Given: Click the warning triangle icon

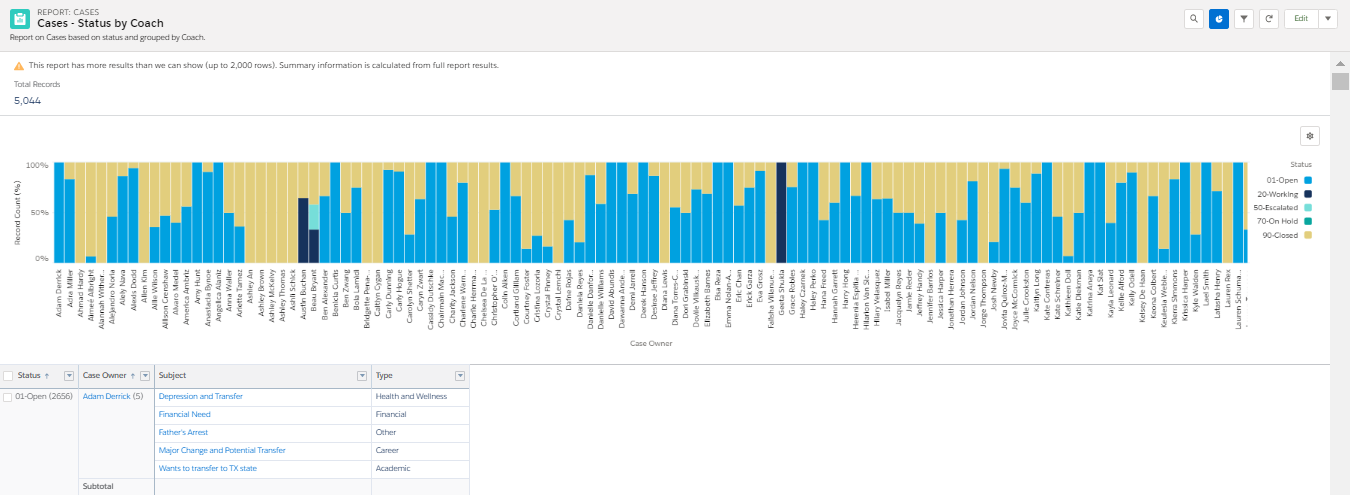Looking at the screenshot, I should 19,65.
